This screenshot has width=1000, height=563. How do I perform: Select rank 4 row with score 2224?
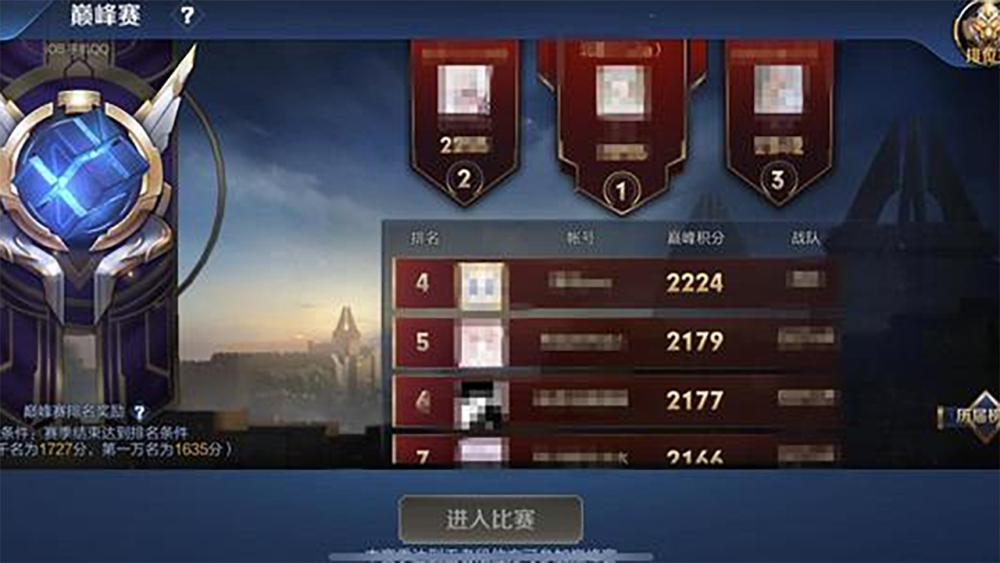pos(616,283)
